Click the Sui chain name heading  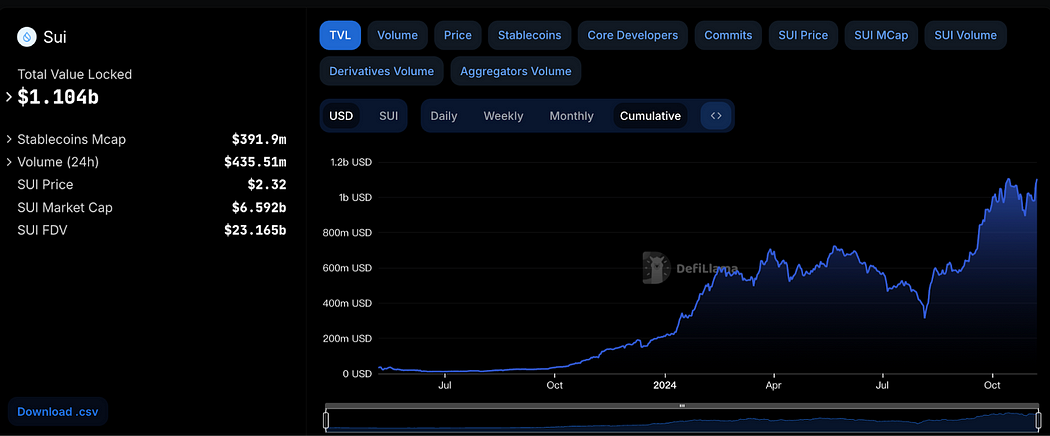tap(55, 37)
